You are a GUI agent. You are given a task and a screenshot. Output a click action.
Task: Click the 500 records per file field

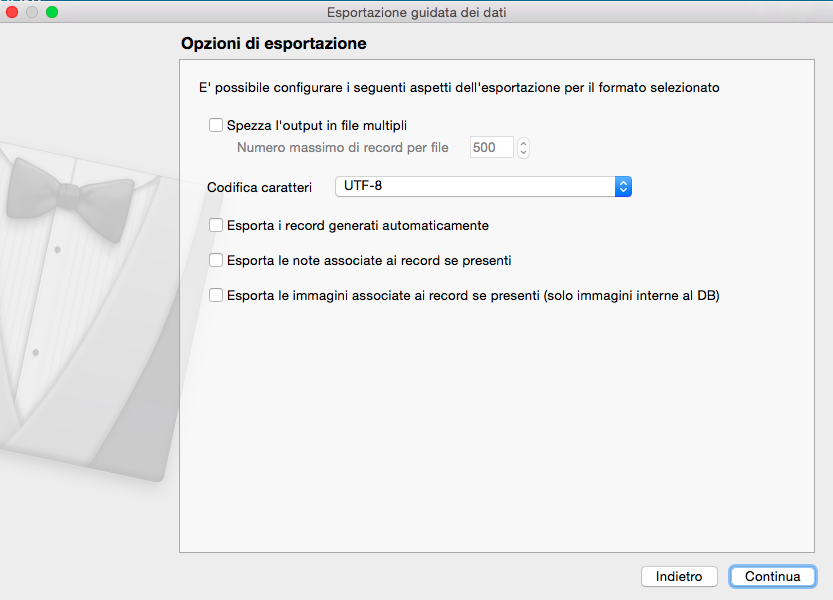491,148
